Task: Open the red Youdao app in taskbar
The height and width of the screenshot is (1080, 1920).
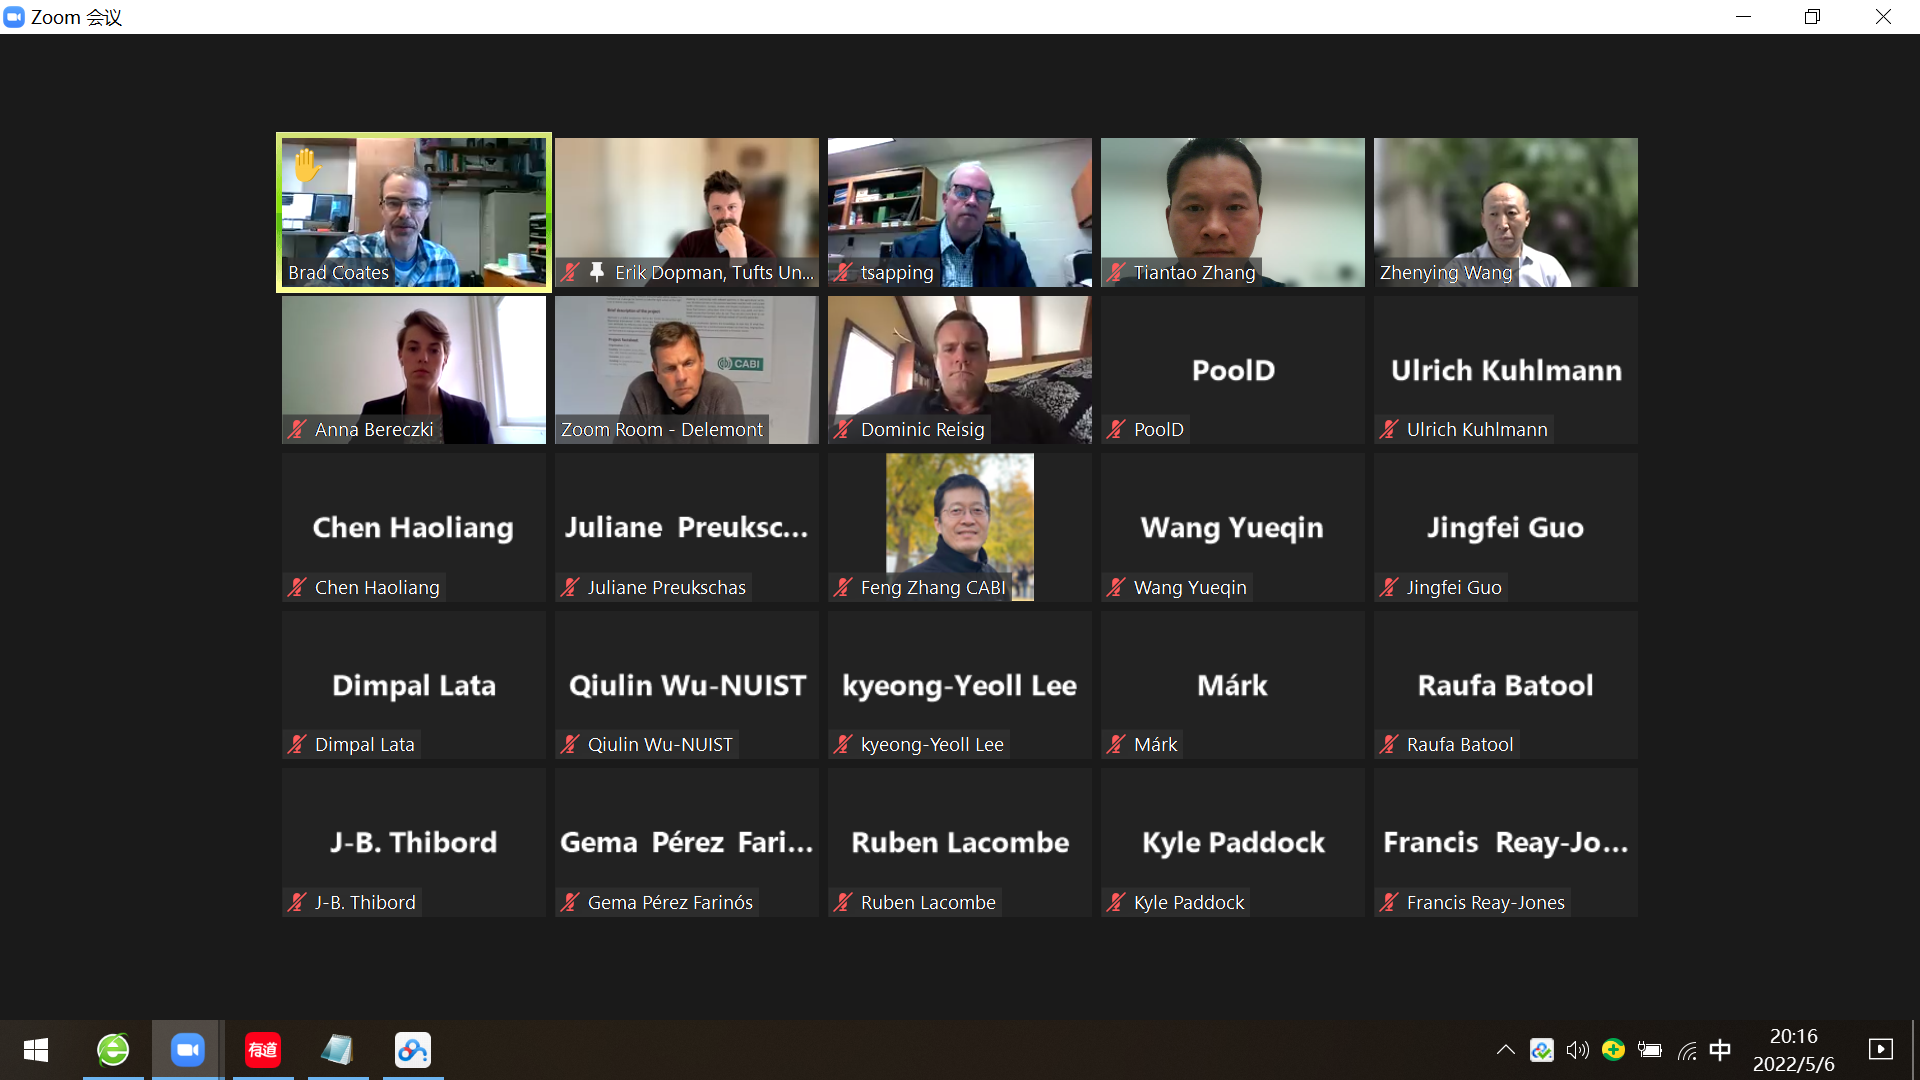Action: point(263,1050)
